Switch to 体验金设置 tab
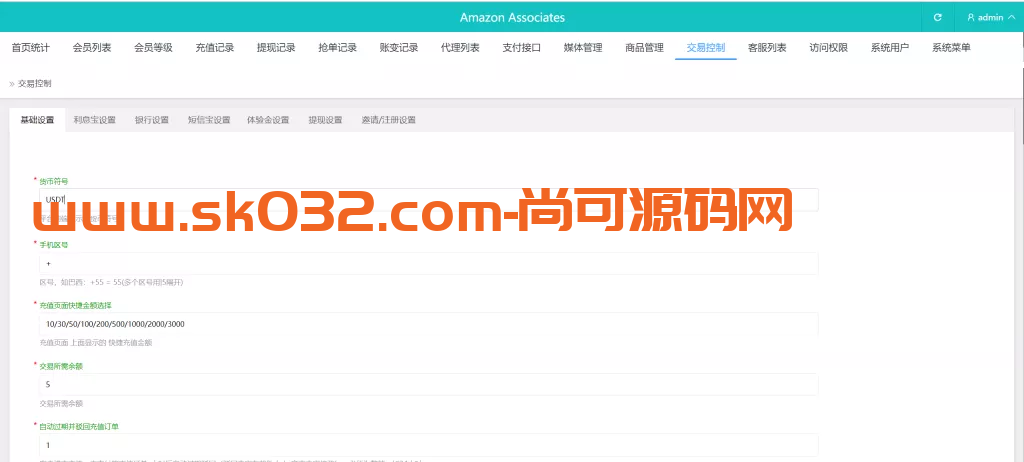The height and width of the screenshot is (462, 1024). [268, 120]
